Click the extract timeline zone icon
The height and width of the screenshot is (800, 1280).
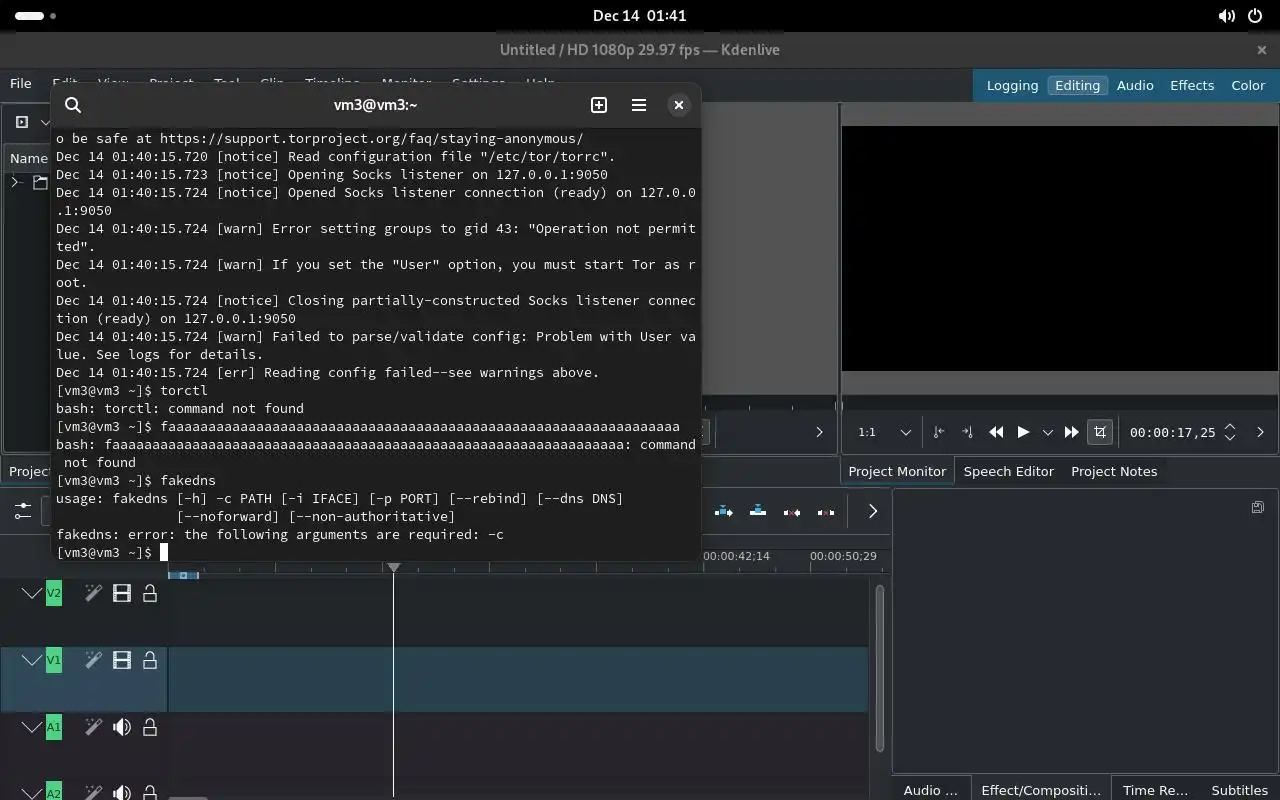(x=792, y=511)
